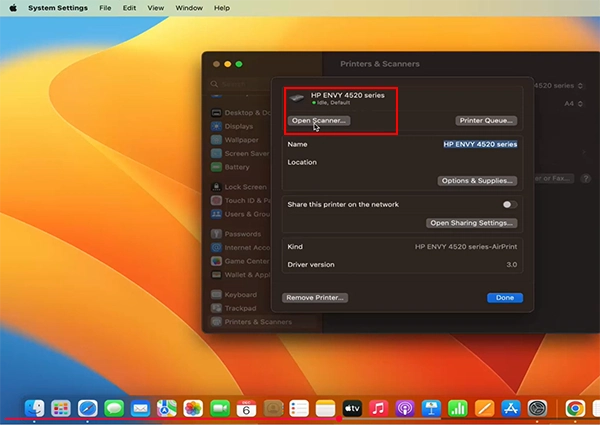Open the Help menu
600x425 pixels.
222,8
